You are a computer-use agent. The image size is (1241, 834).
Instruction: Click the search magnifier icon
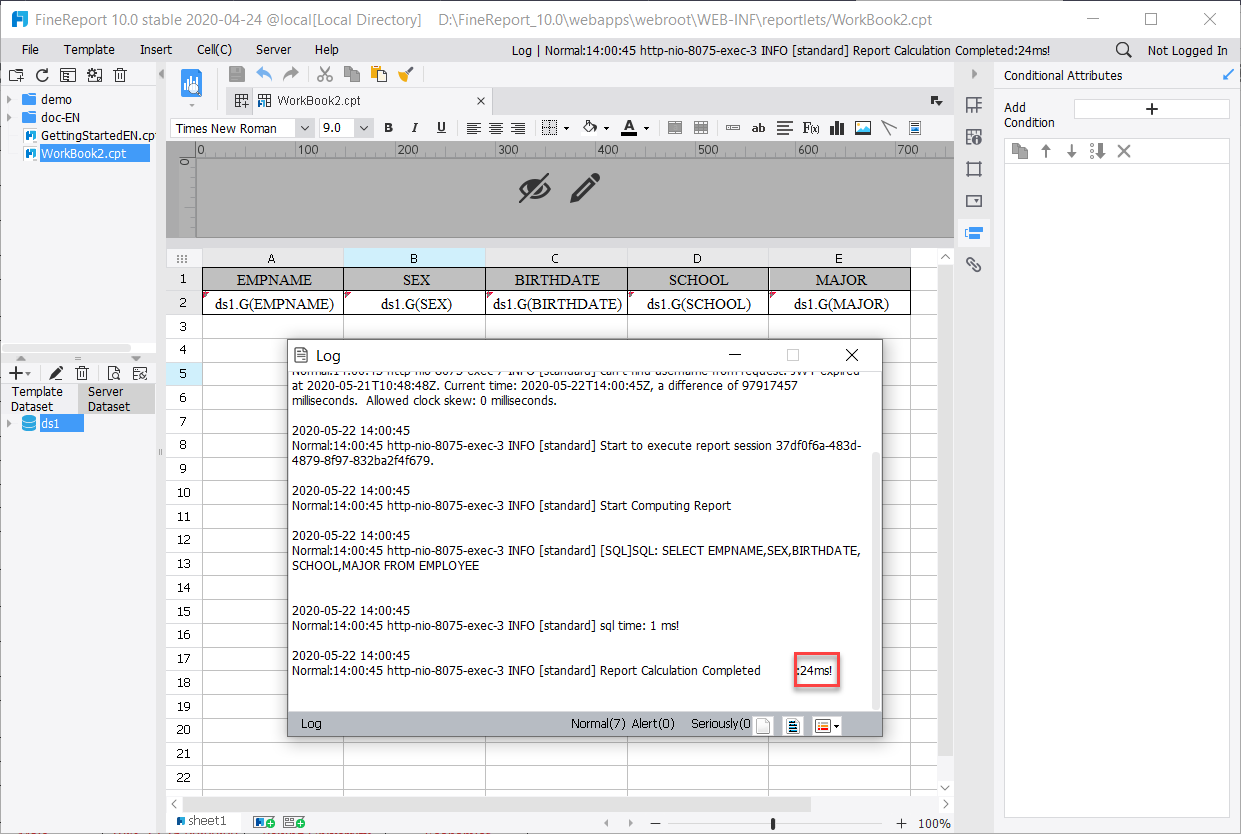point(1124,50)
